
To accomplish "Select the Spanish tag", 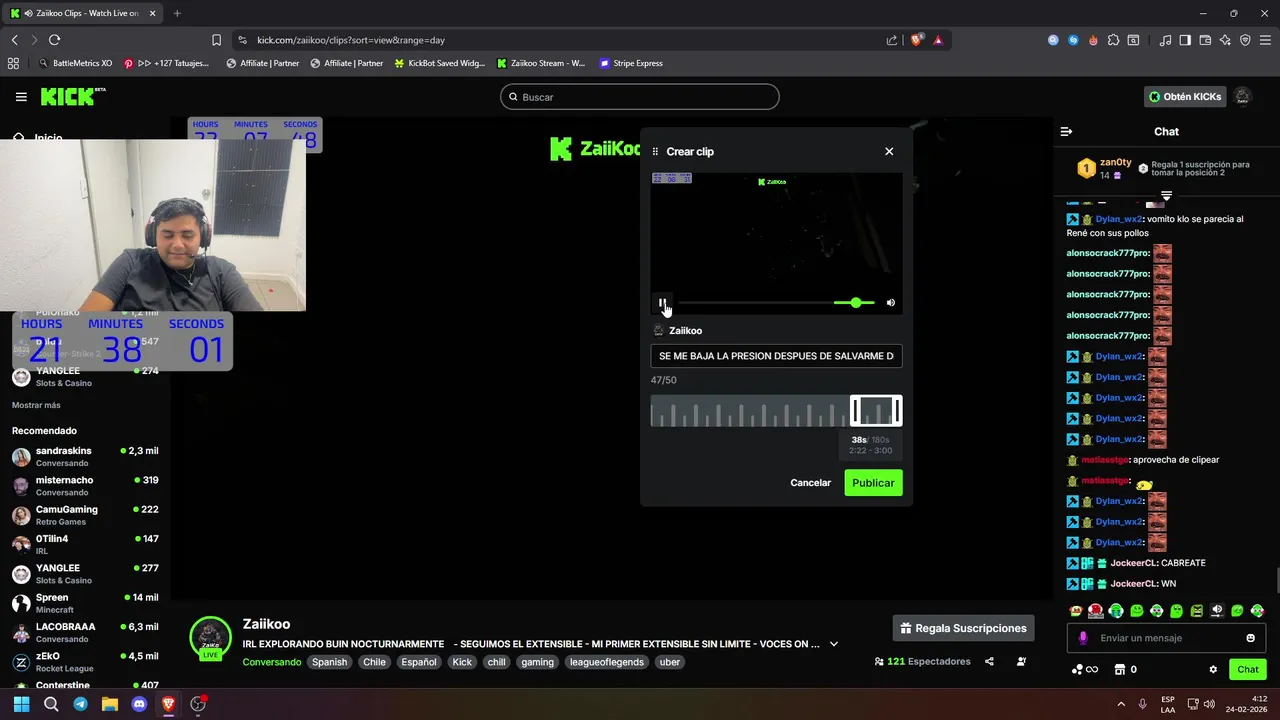I will click(329, 662).
